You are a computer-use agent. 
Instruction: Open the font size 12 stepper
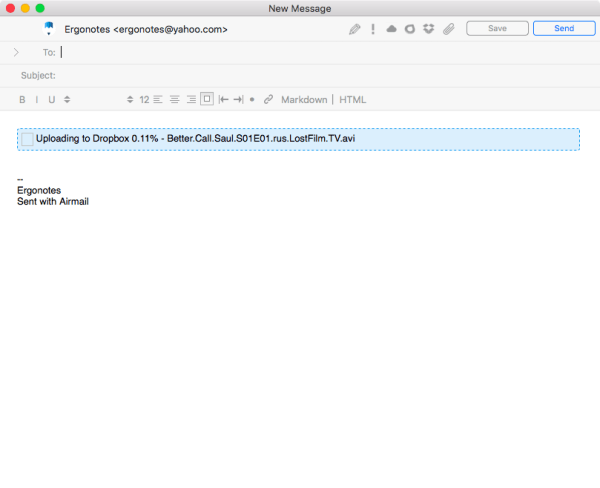coord(130,100)
